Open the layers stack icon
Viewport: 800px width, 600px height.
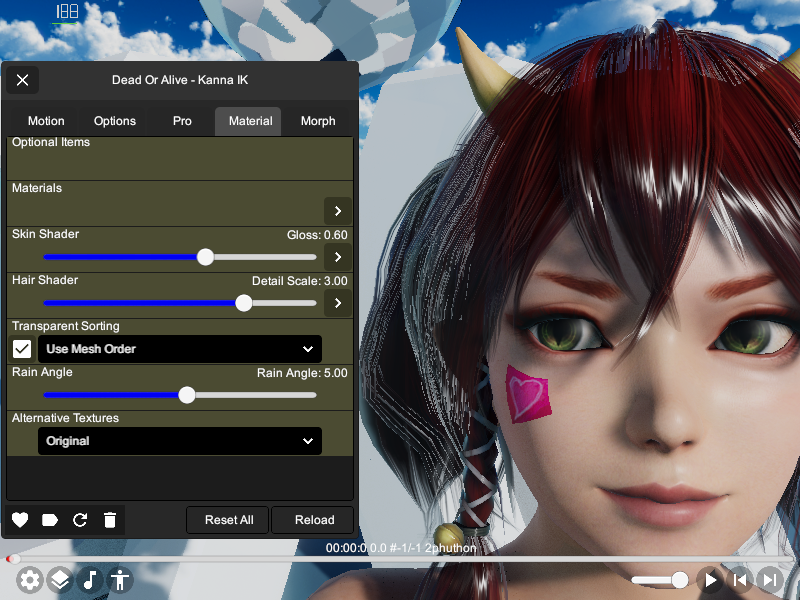60,580
